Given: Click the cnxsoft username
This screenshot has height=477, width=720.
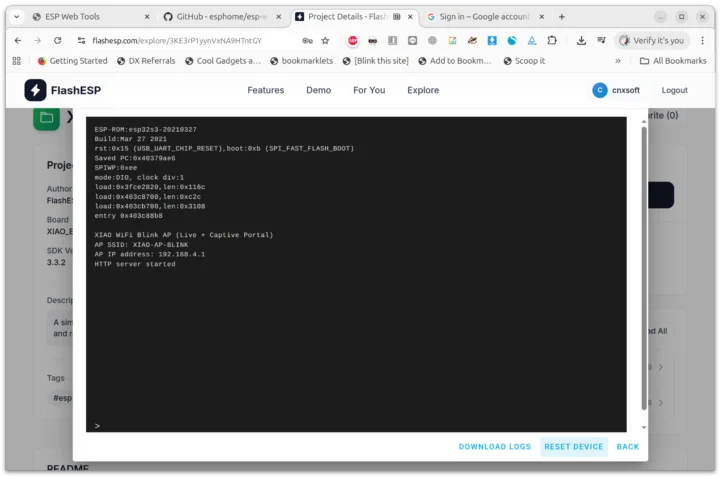Looking at the screenshot, I should tap(625, 90).
